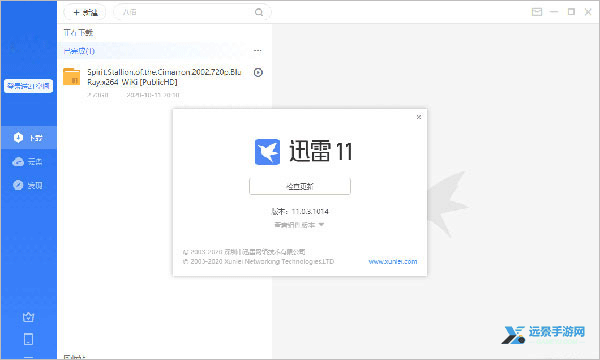Minimize the Xunlei window

tap(554, 12)
